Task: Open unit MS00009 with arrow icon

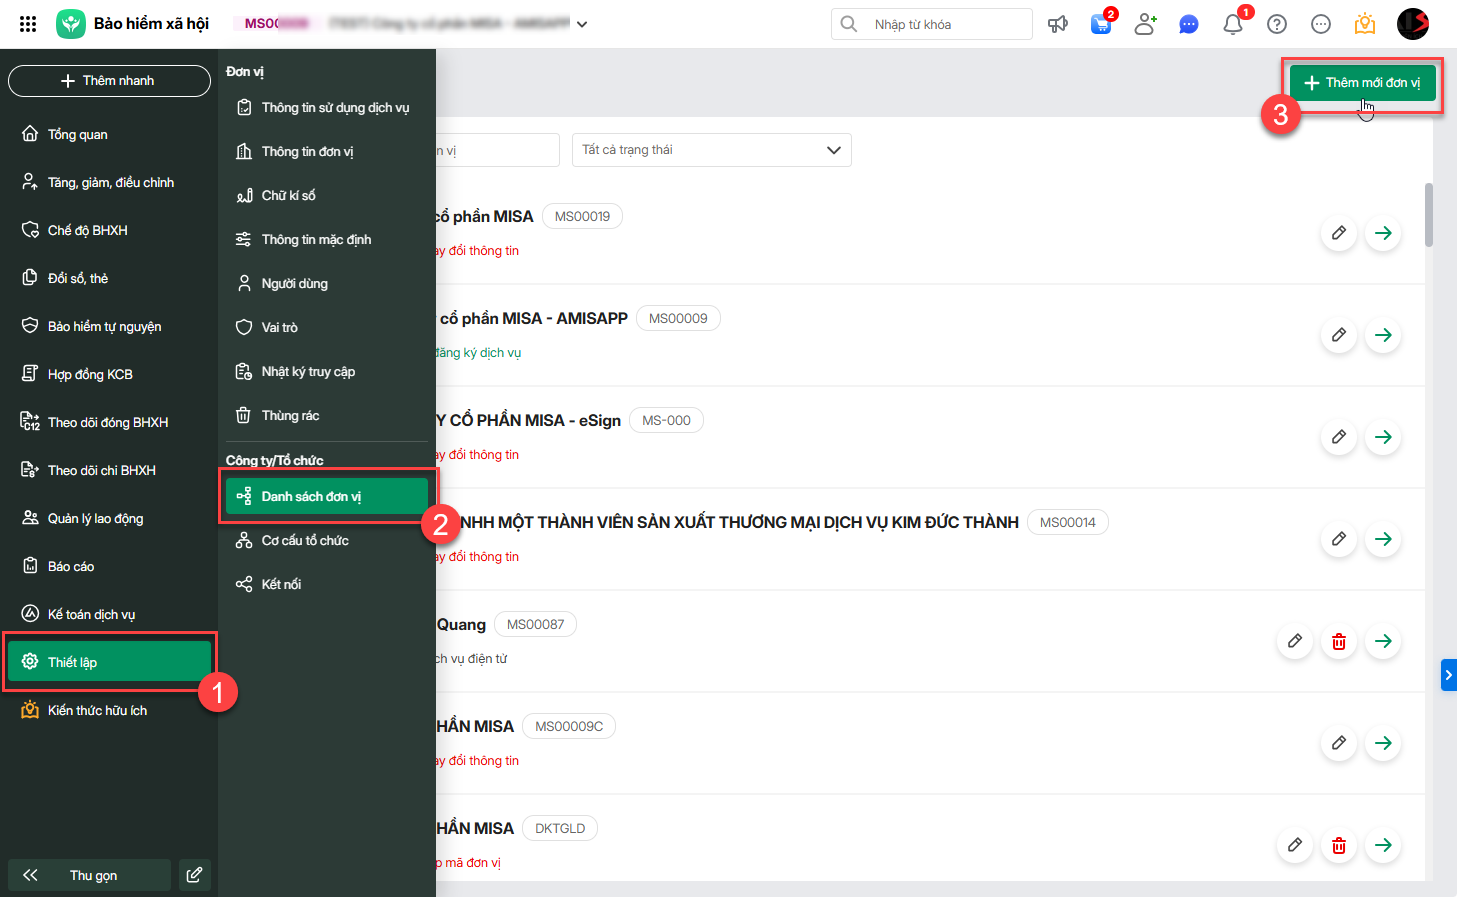Action: [x=1383, y=335]
